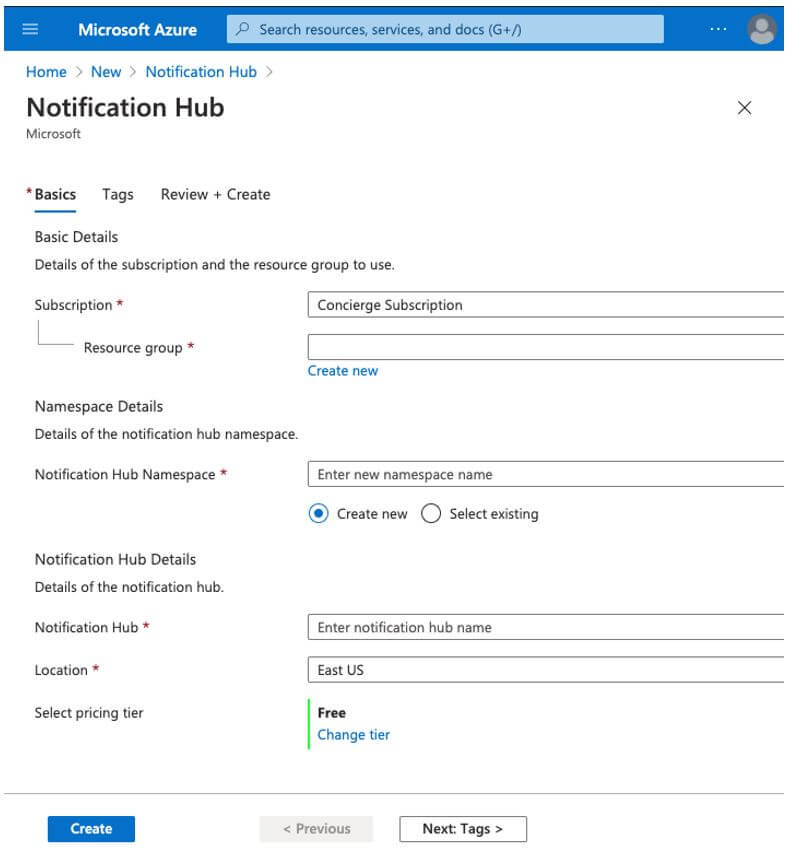This screenshot has width=795, height=852.
Task: Choose the Select existing radio option
Action: click(x=431, y=514)
